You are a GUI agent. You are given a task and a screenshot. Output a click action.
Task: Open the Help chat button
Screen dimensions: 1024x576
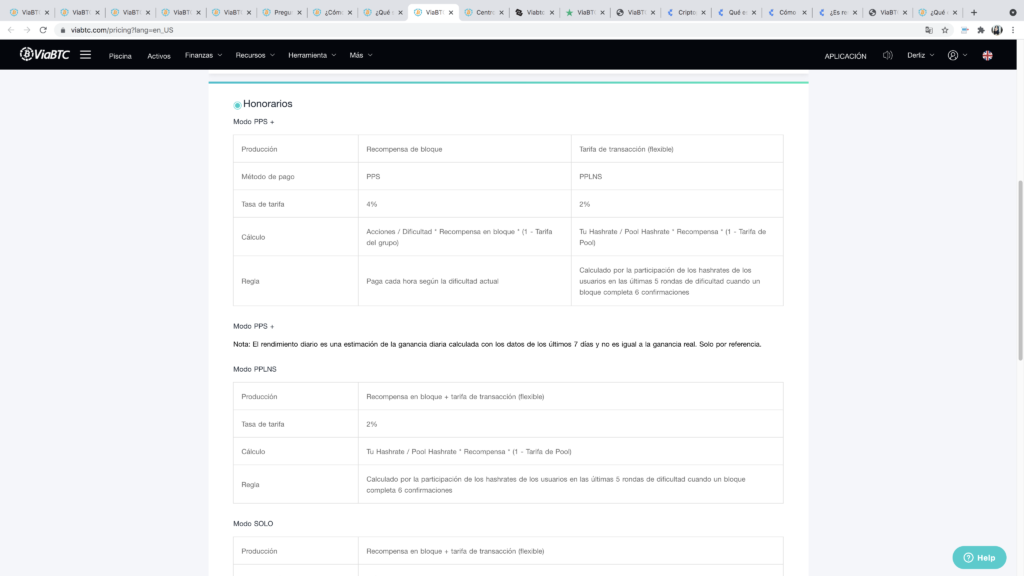coord(979,558)
